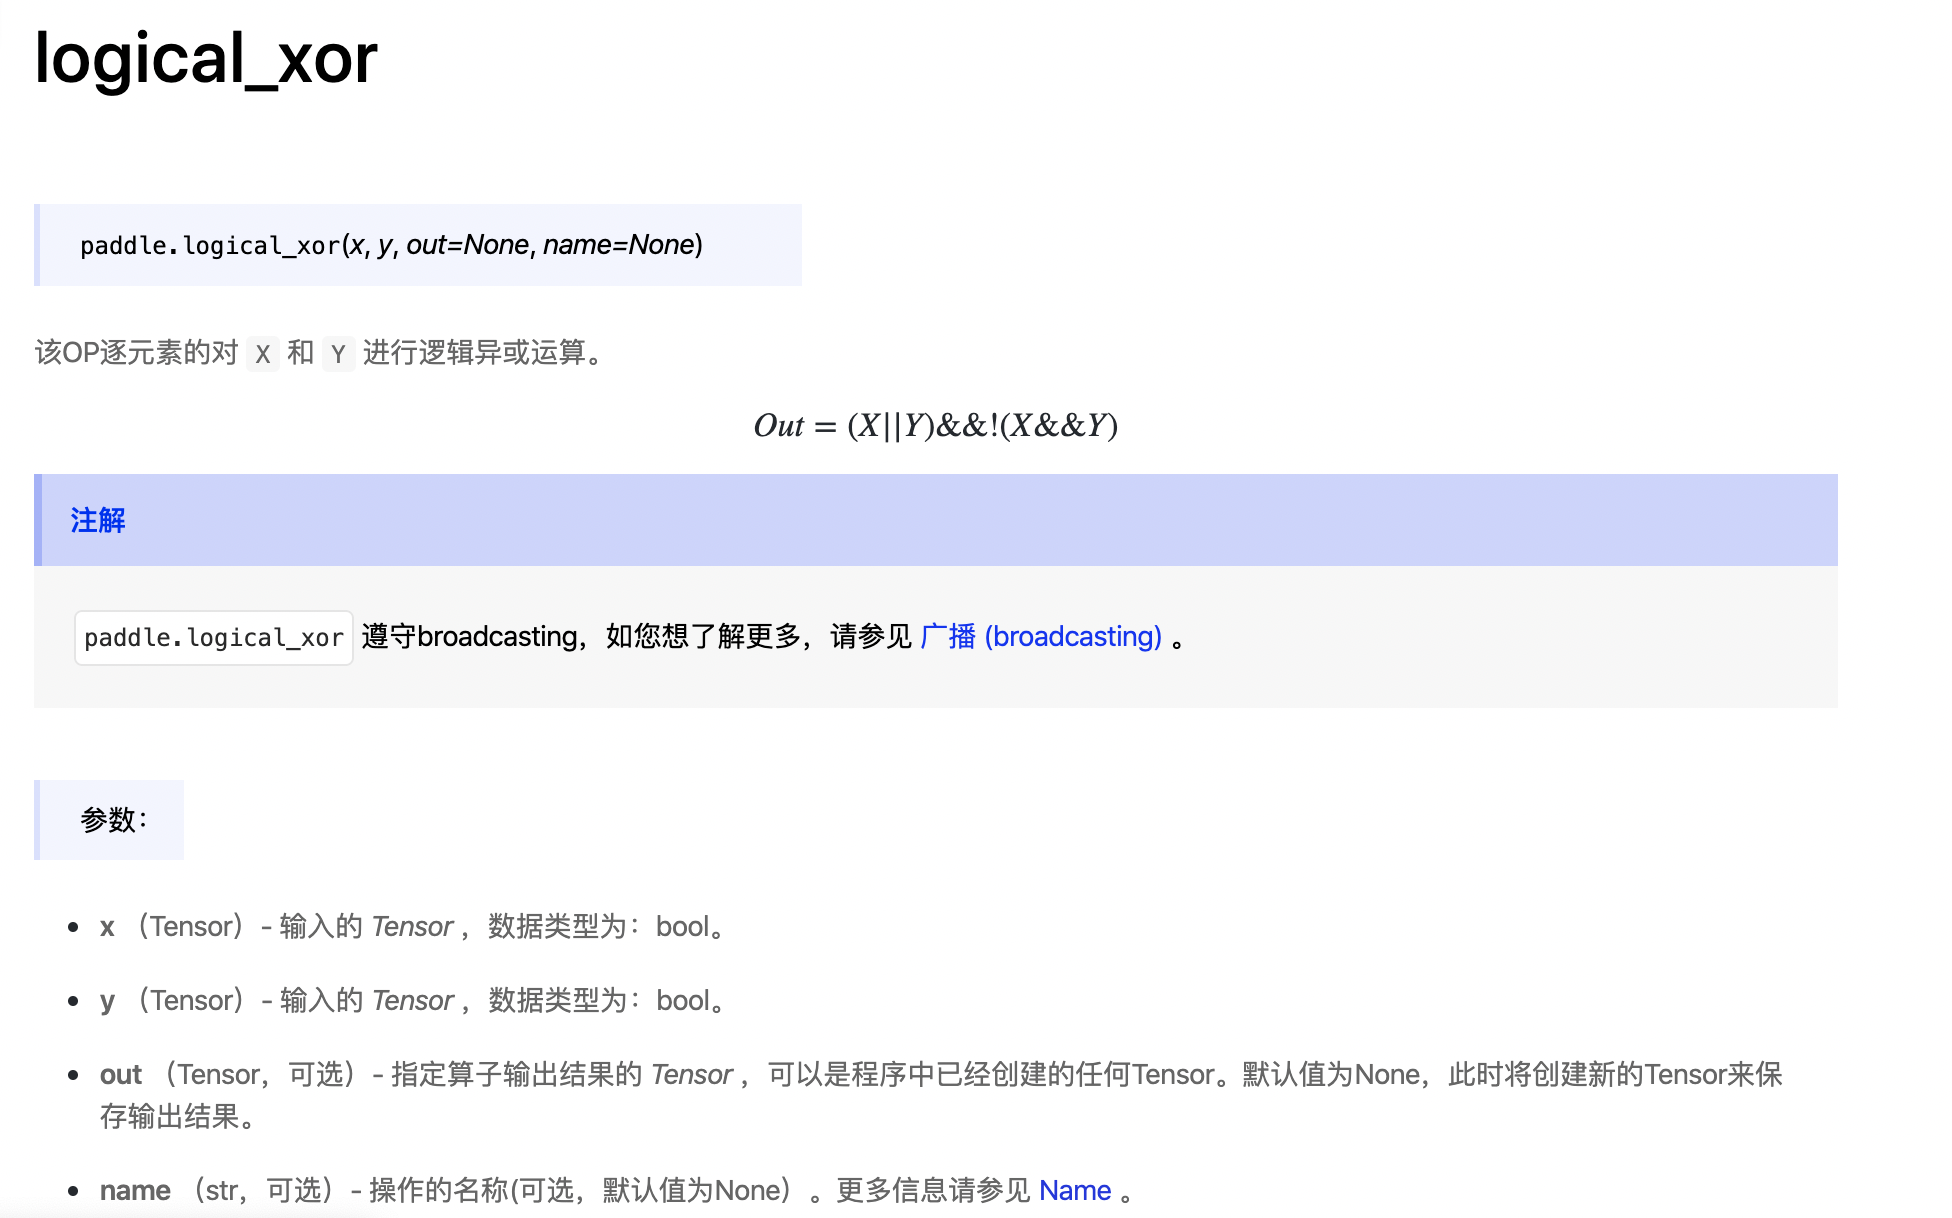Click the paddle.logical_xor function signature
The image size is (1952, 1218).
(391, 246)
